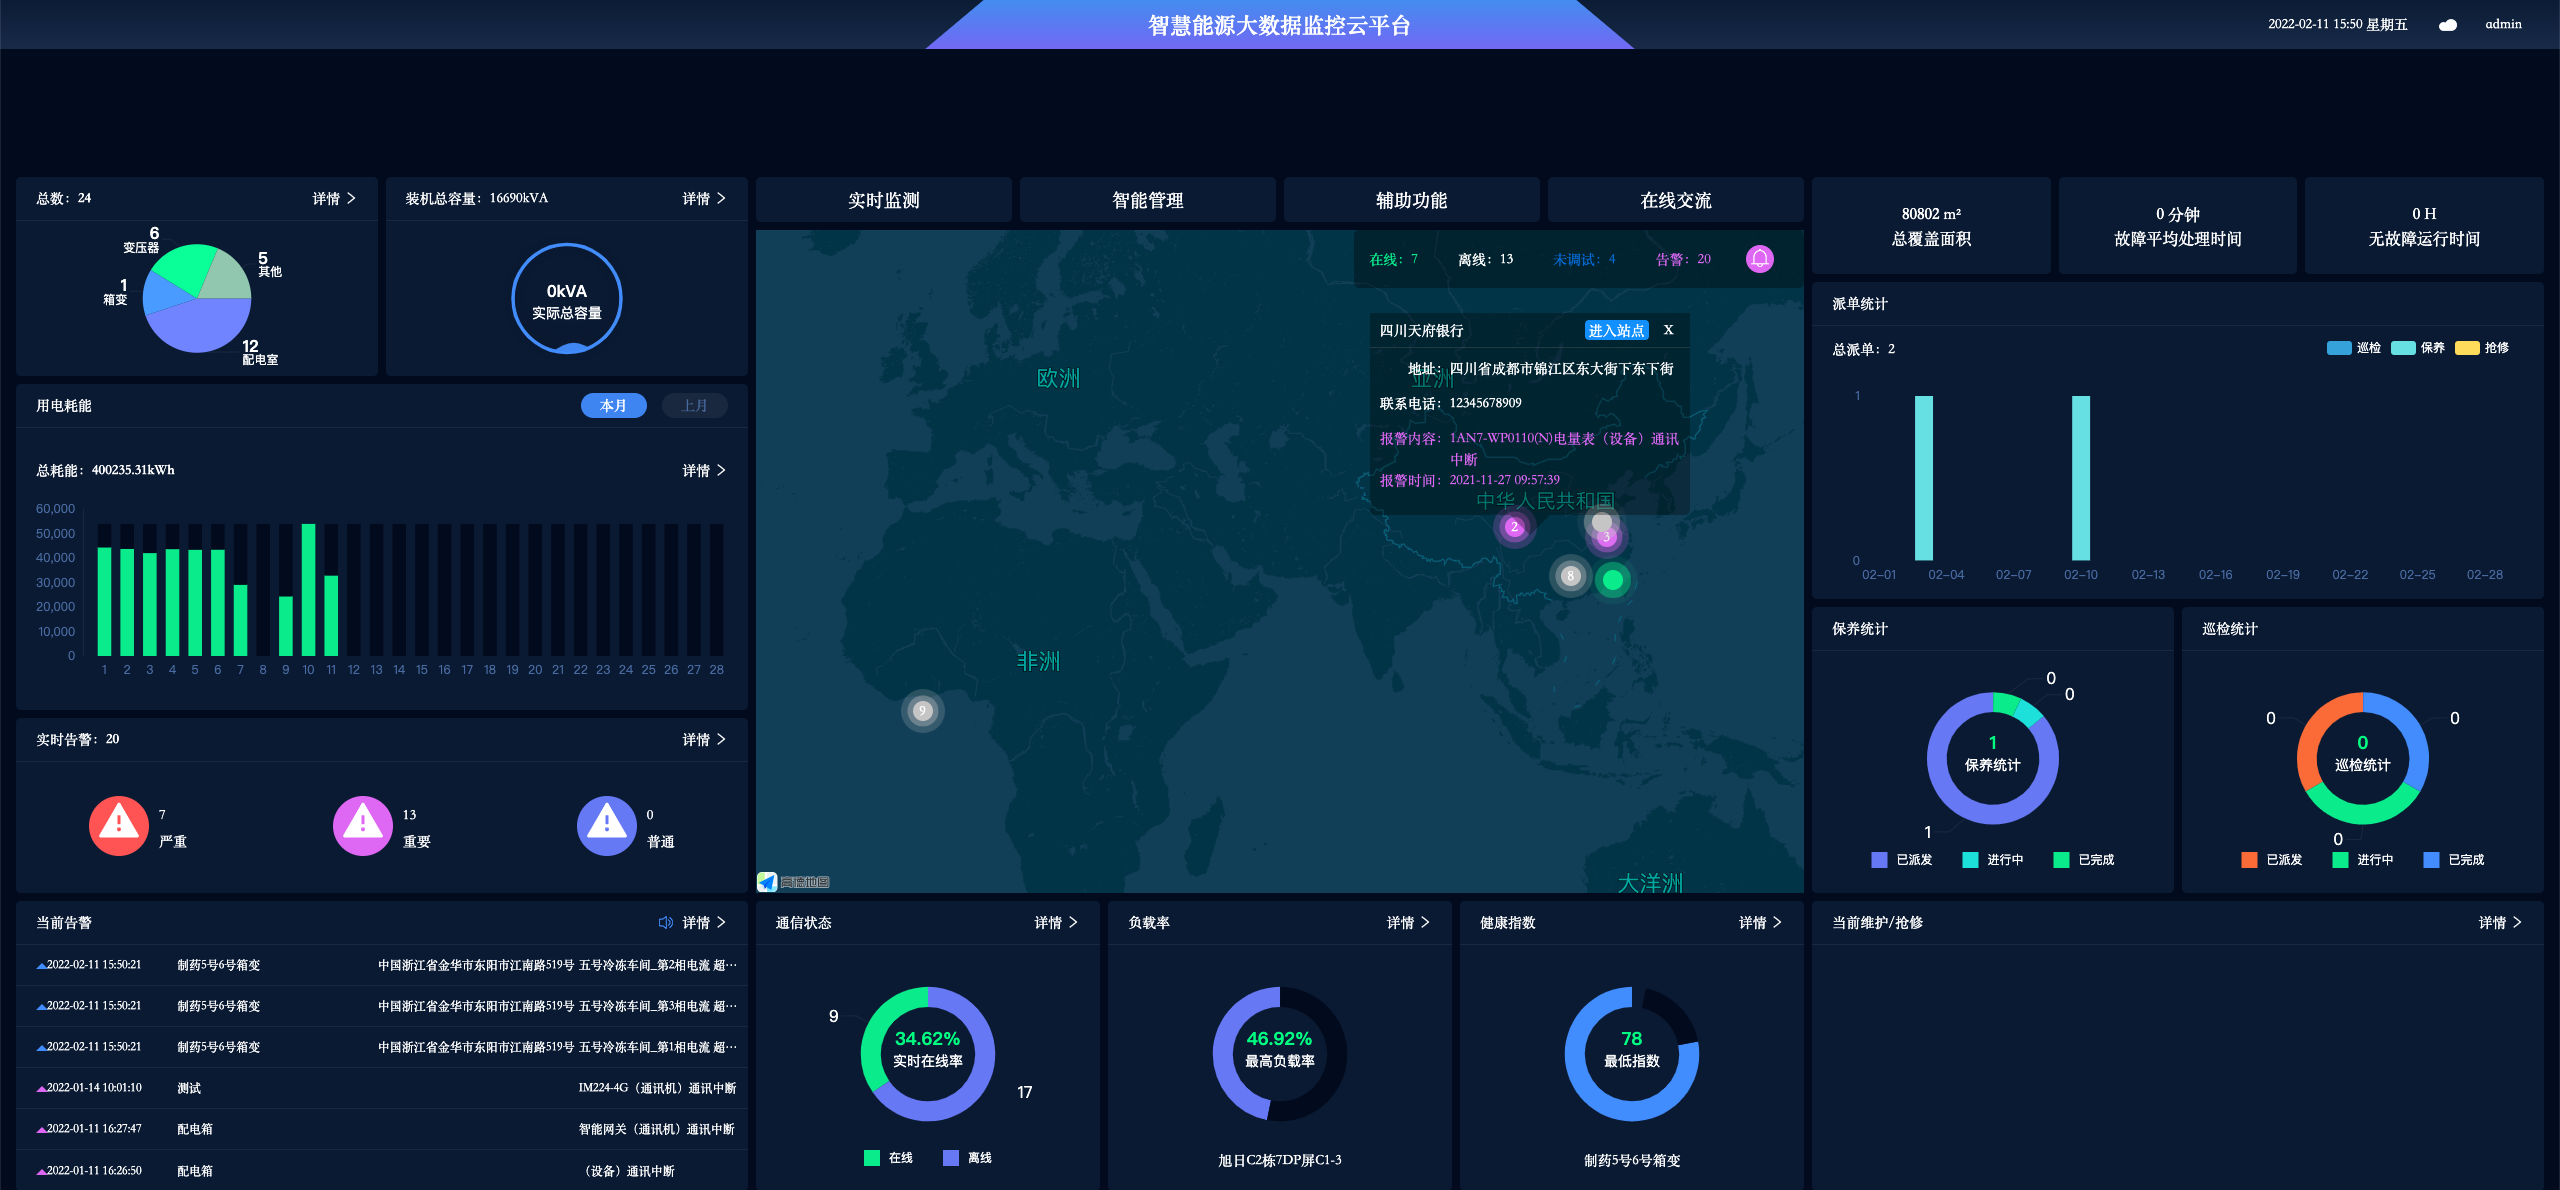Toggle 抢修 legend in dispatch chart
2560x1190 pixels.
click(2482, 348)
